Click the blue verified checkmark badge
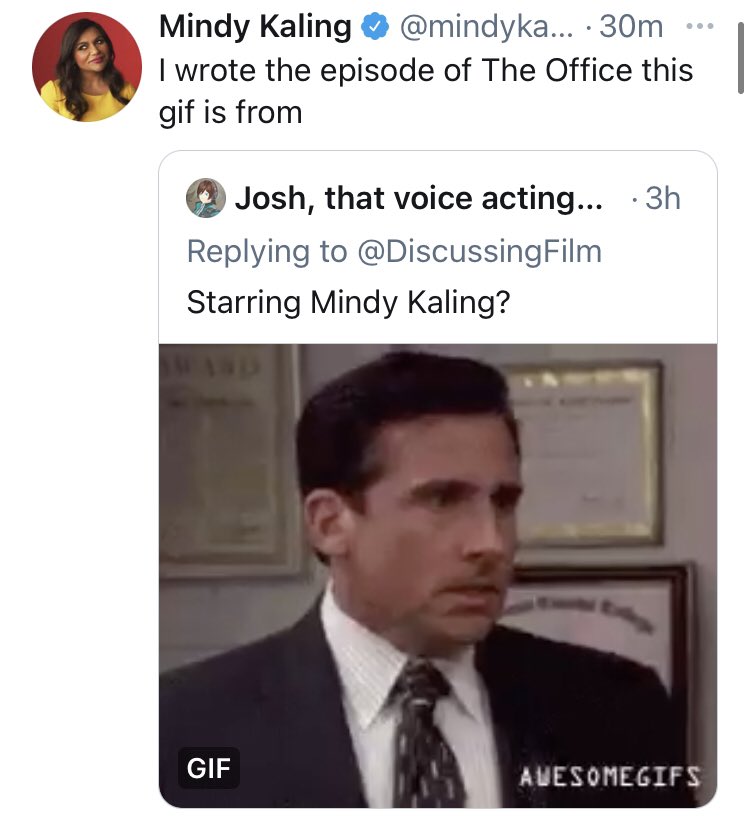This screenshot has height=829, width=750. (x=375, y=29)
